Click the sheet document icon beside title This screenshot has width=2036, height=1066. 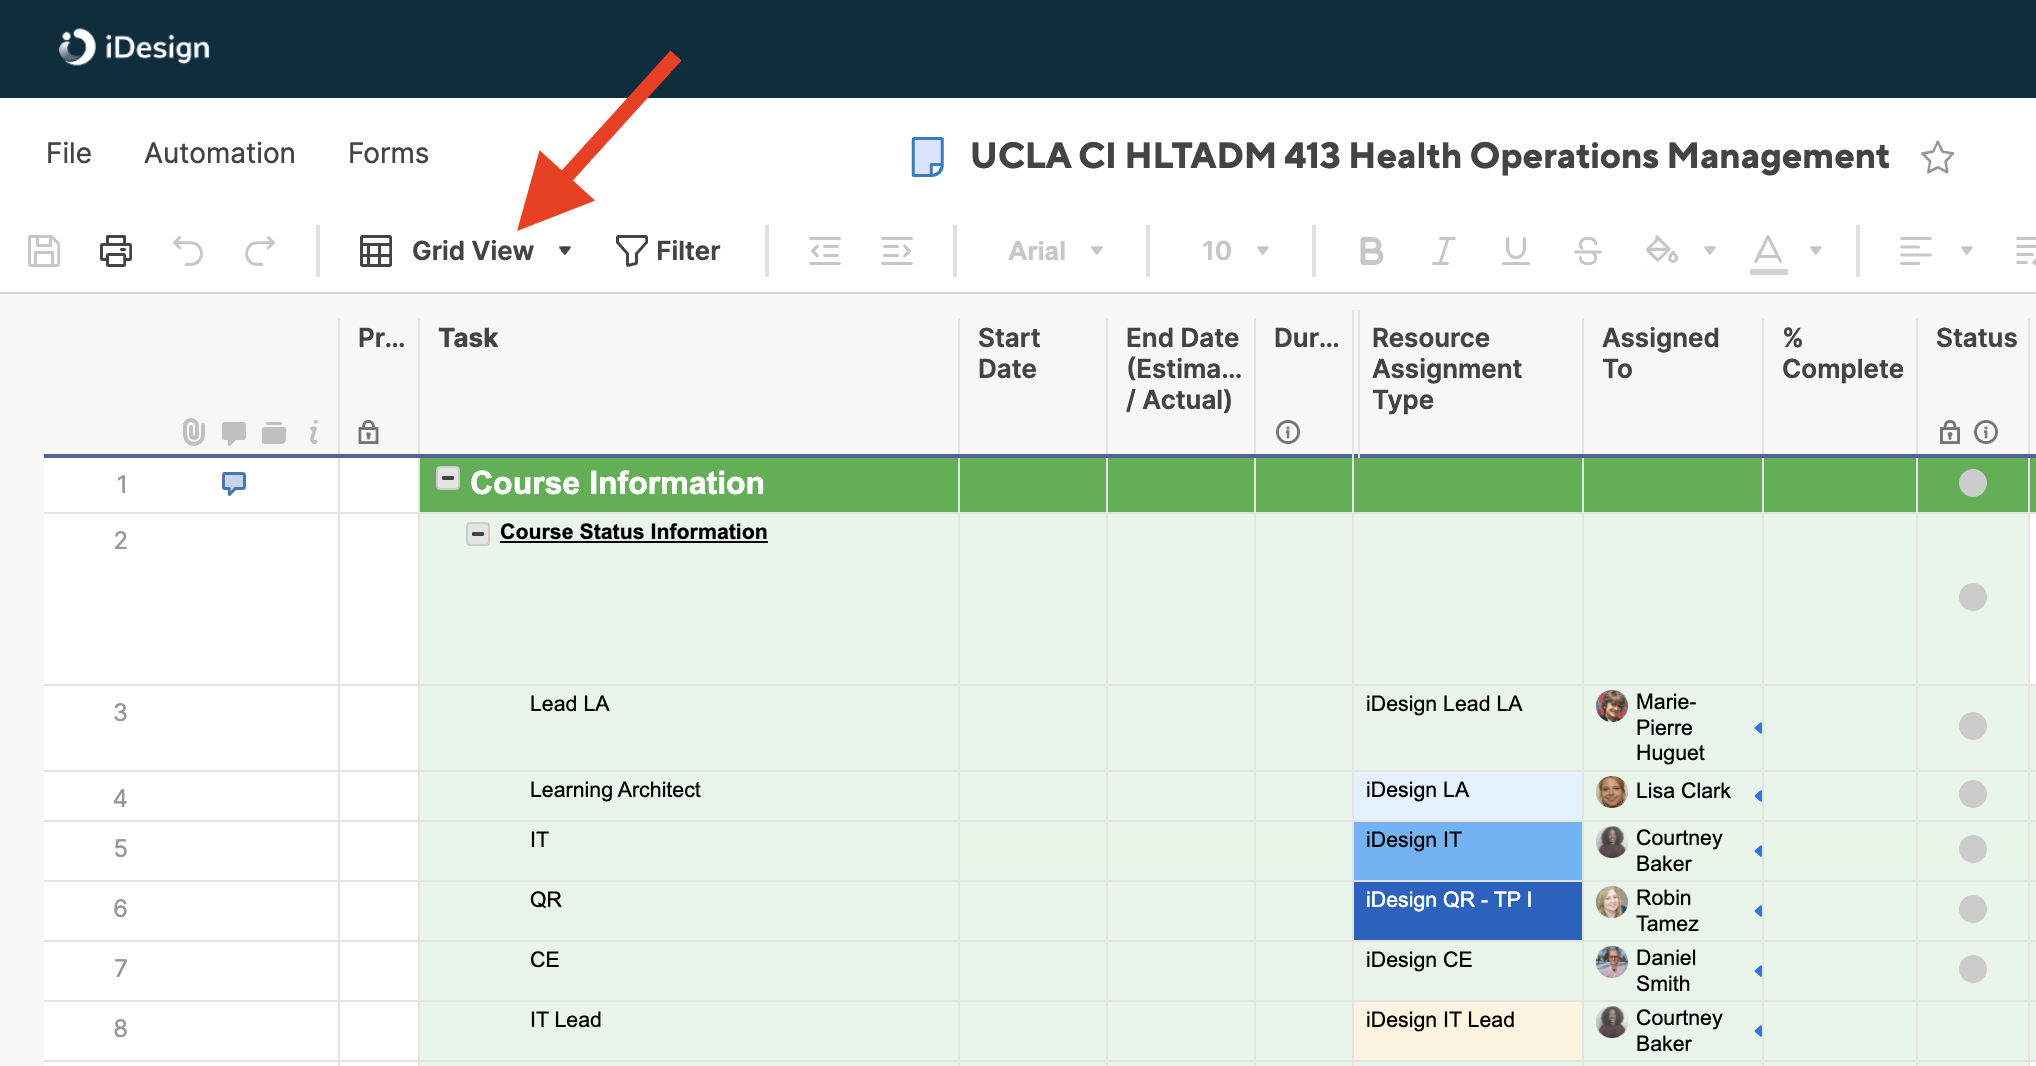coord(927,157)
